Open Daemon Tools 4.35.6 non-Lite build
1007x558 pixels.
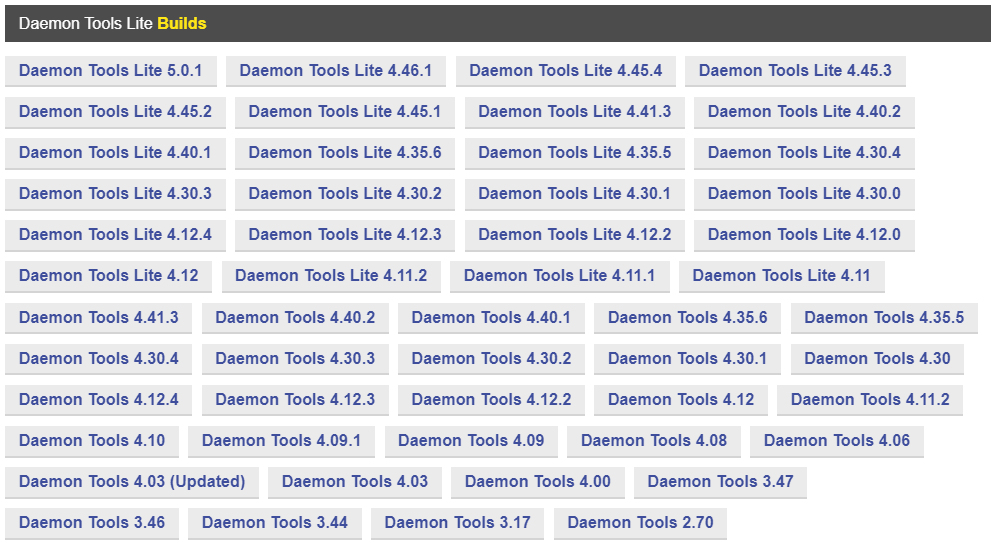tap(687, 318)
